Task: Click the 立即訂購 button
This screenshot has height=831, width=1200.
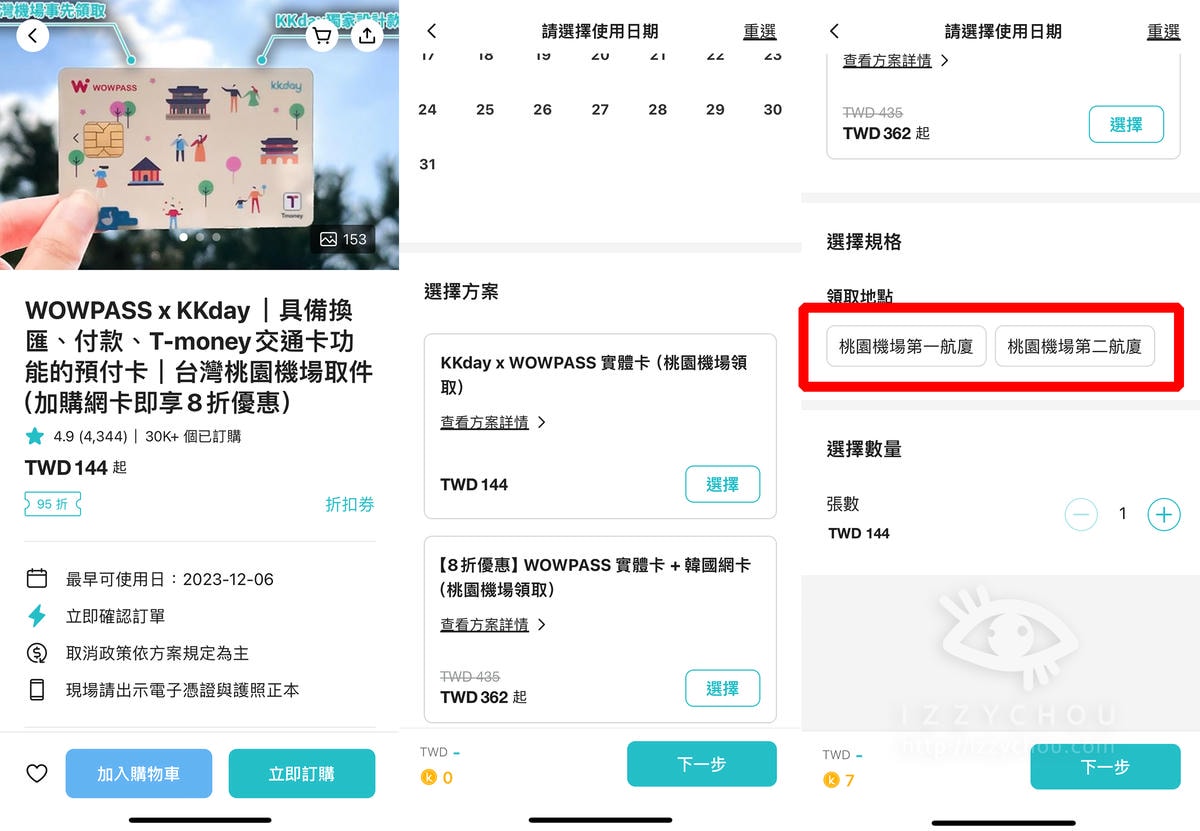Action: coord(302,773)
